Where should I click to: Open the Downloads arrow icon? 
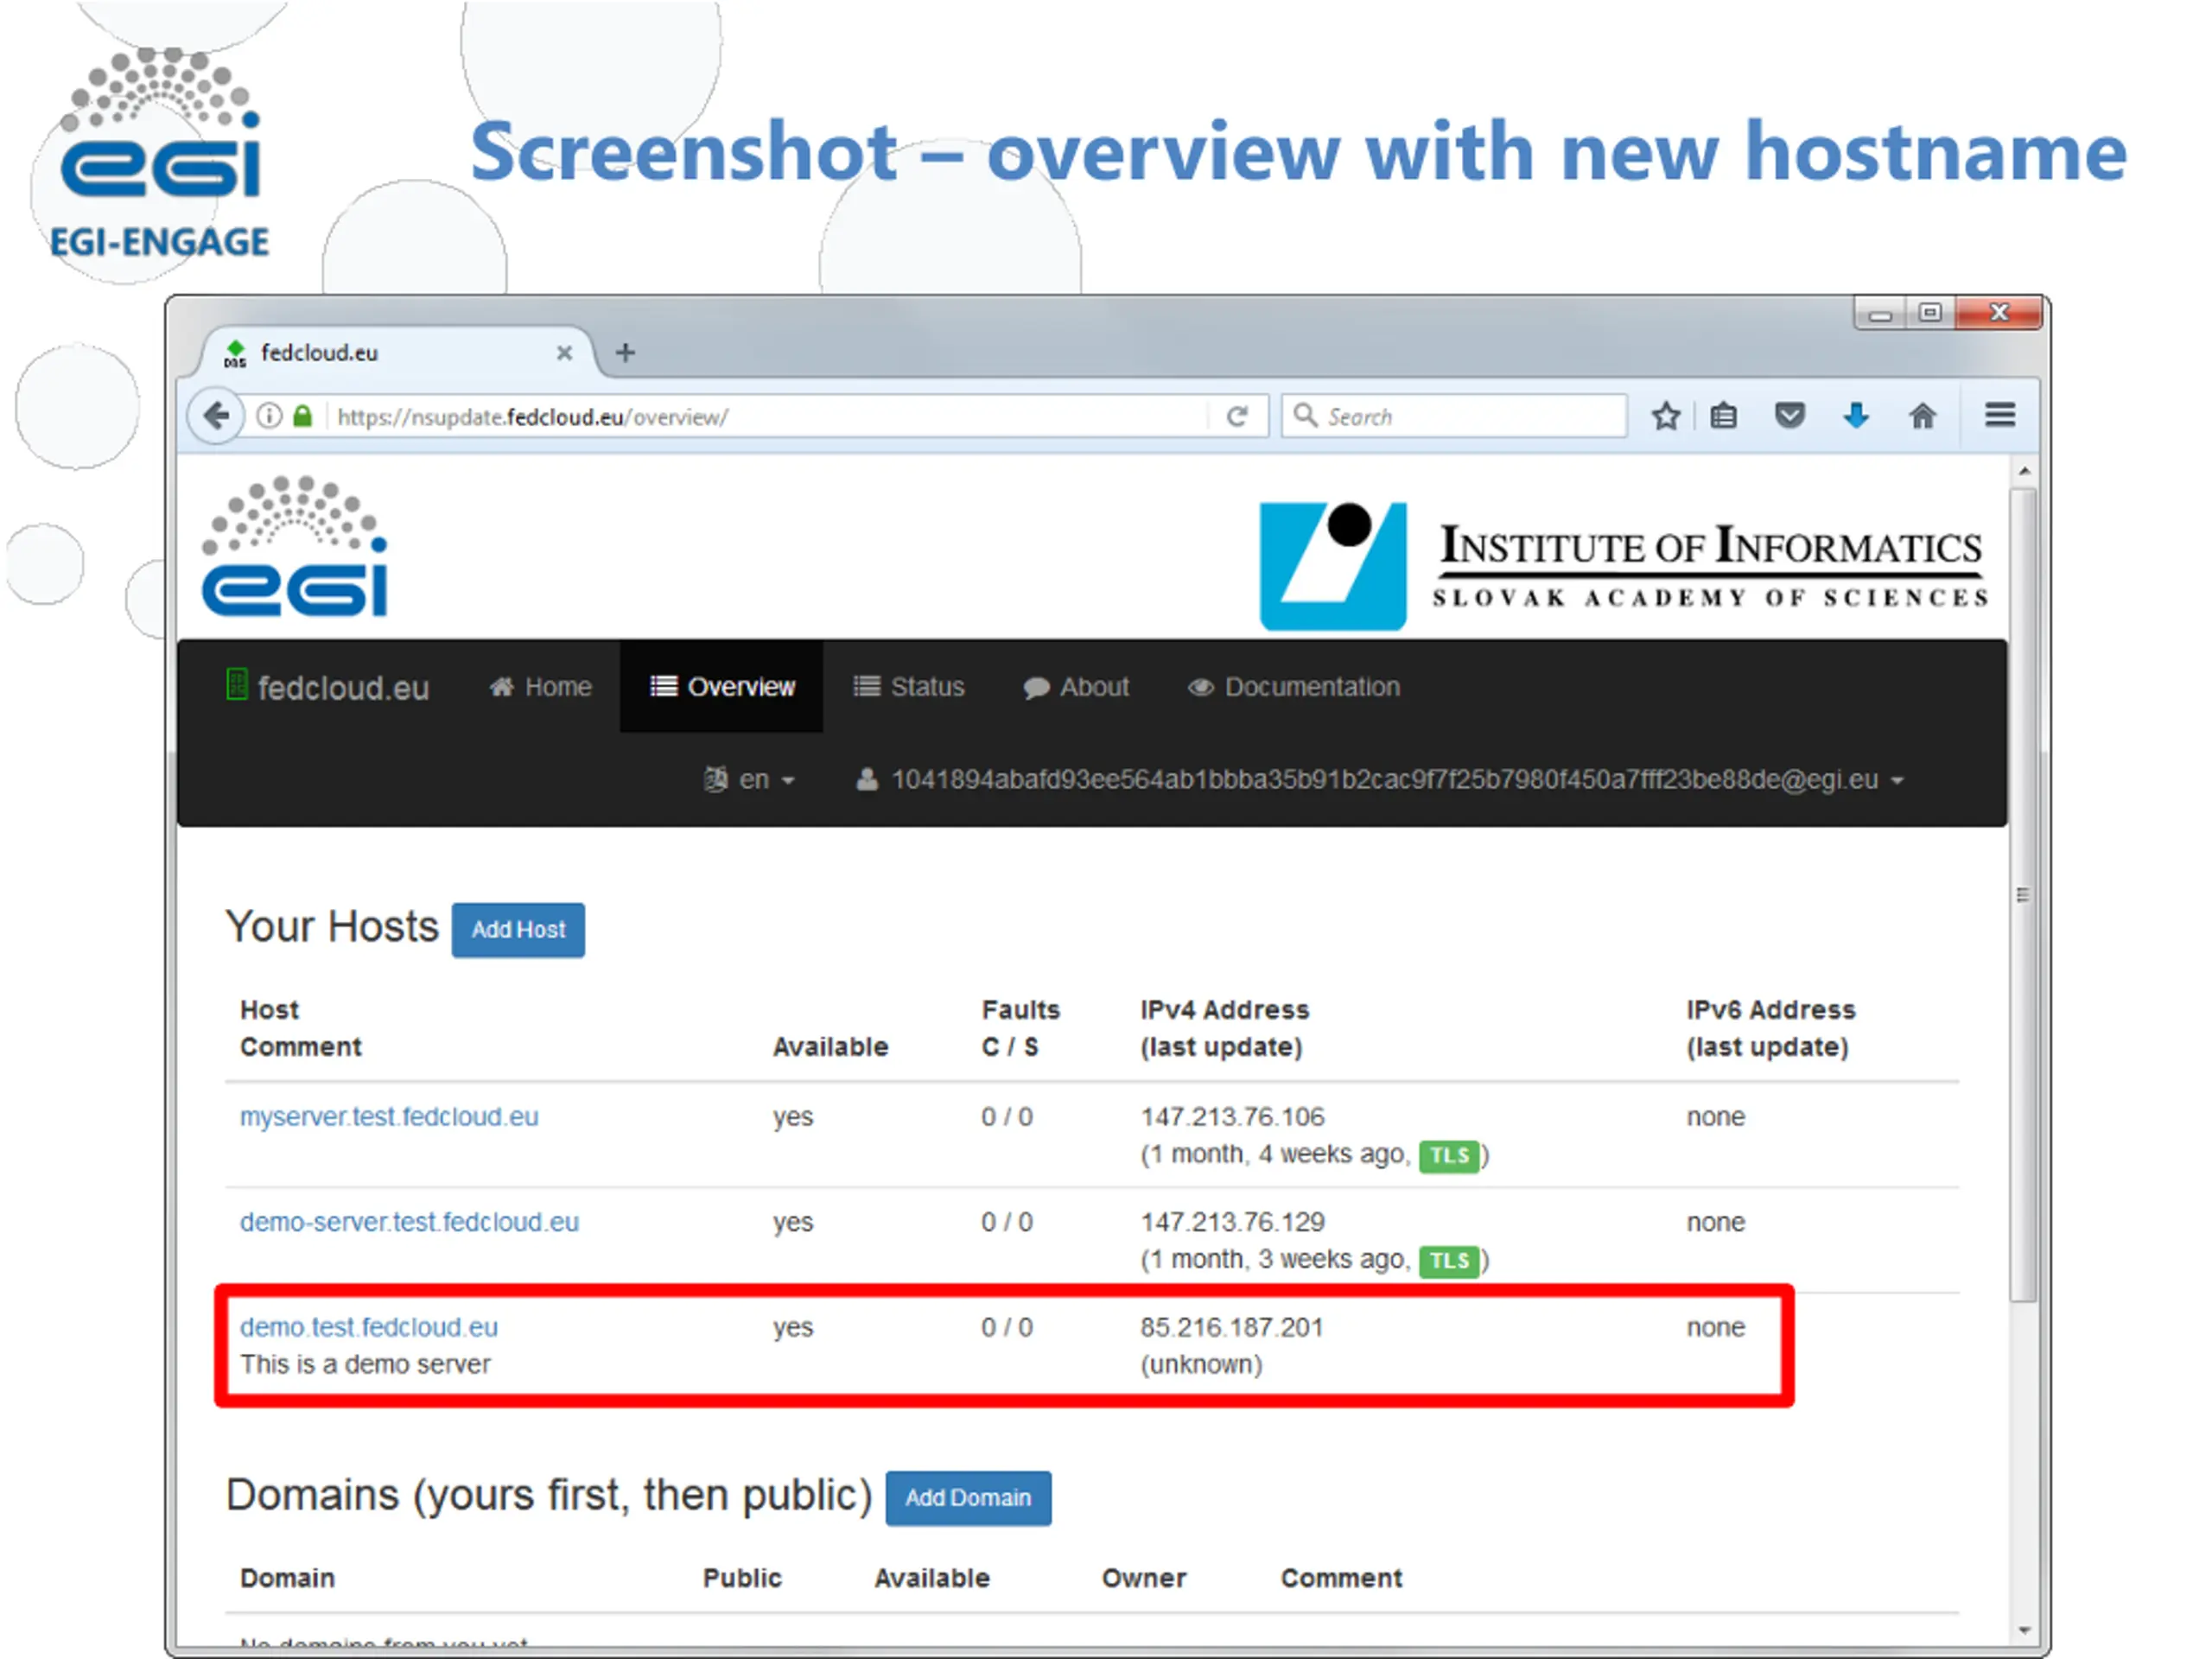click(x=1856, y=415)
